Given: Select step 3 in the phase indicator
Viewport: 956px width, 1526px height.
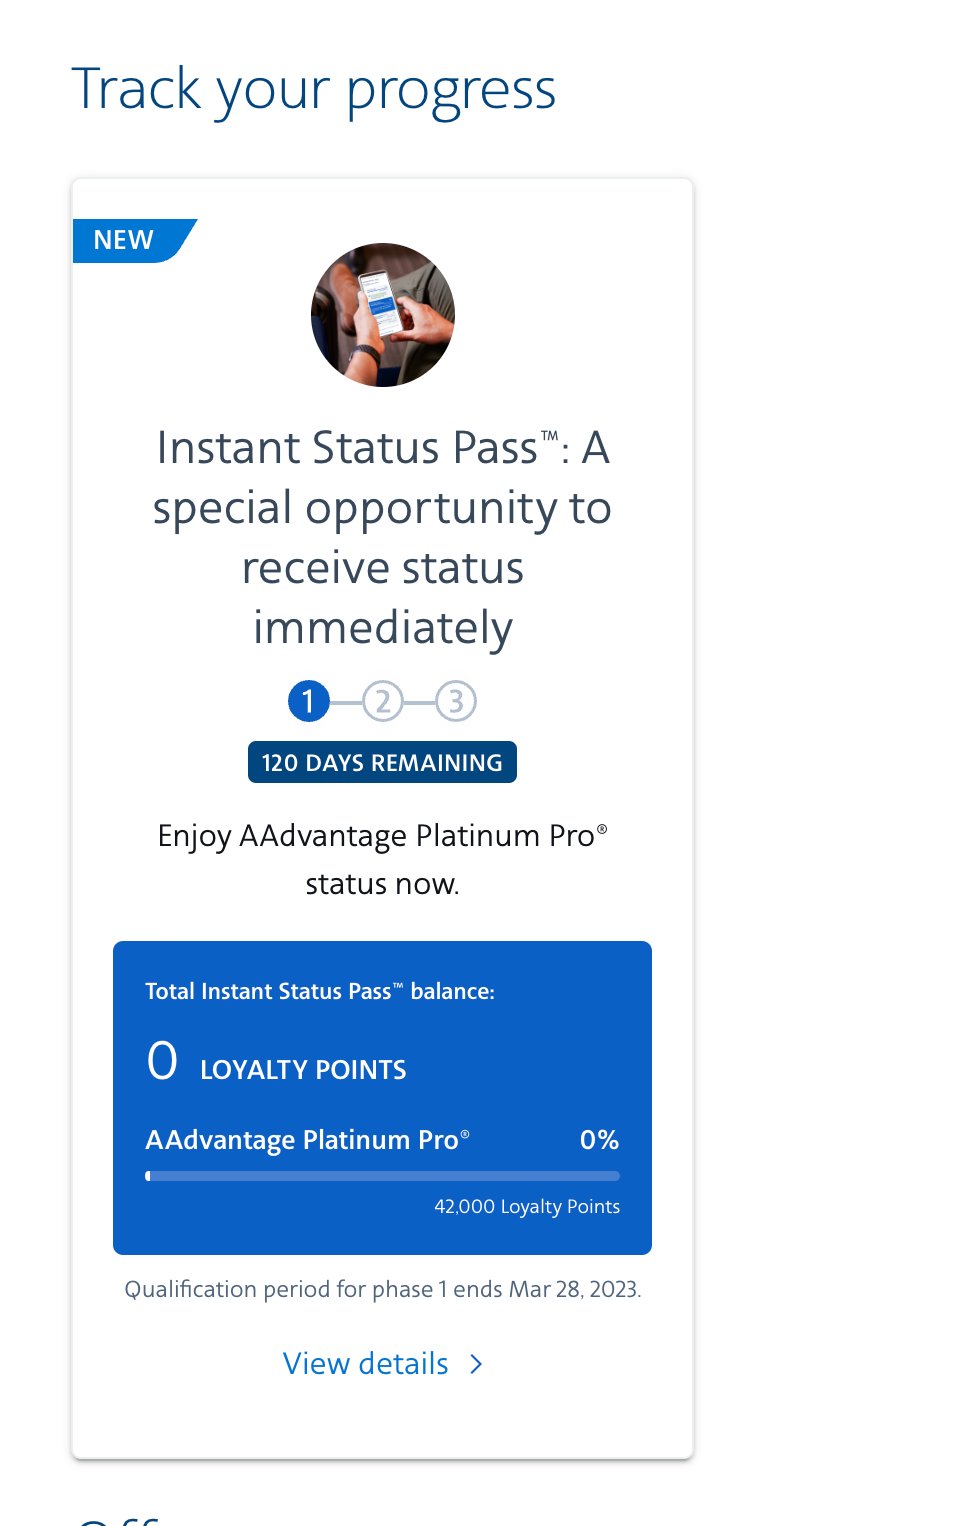Looking at the screenshot, I should [x=456, y=701].
